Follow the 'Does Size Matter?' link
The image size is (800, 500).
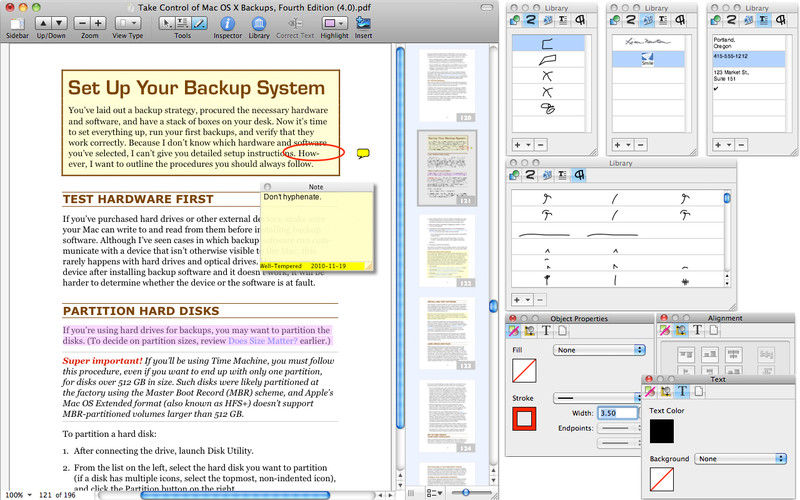point(263,341)
